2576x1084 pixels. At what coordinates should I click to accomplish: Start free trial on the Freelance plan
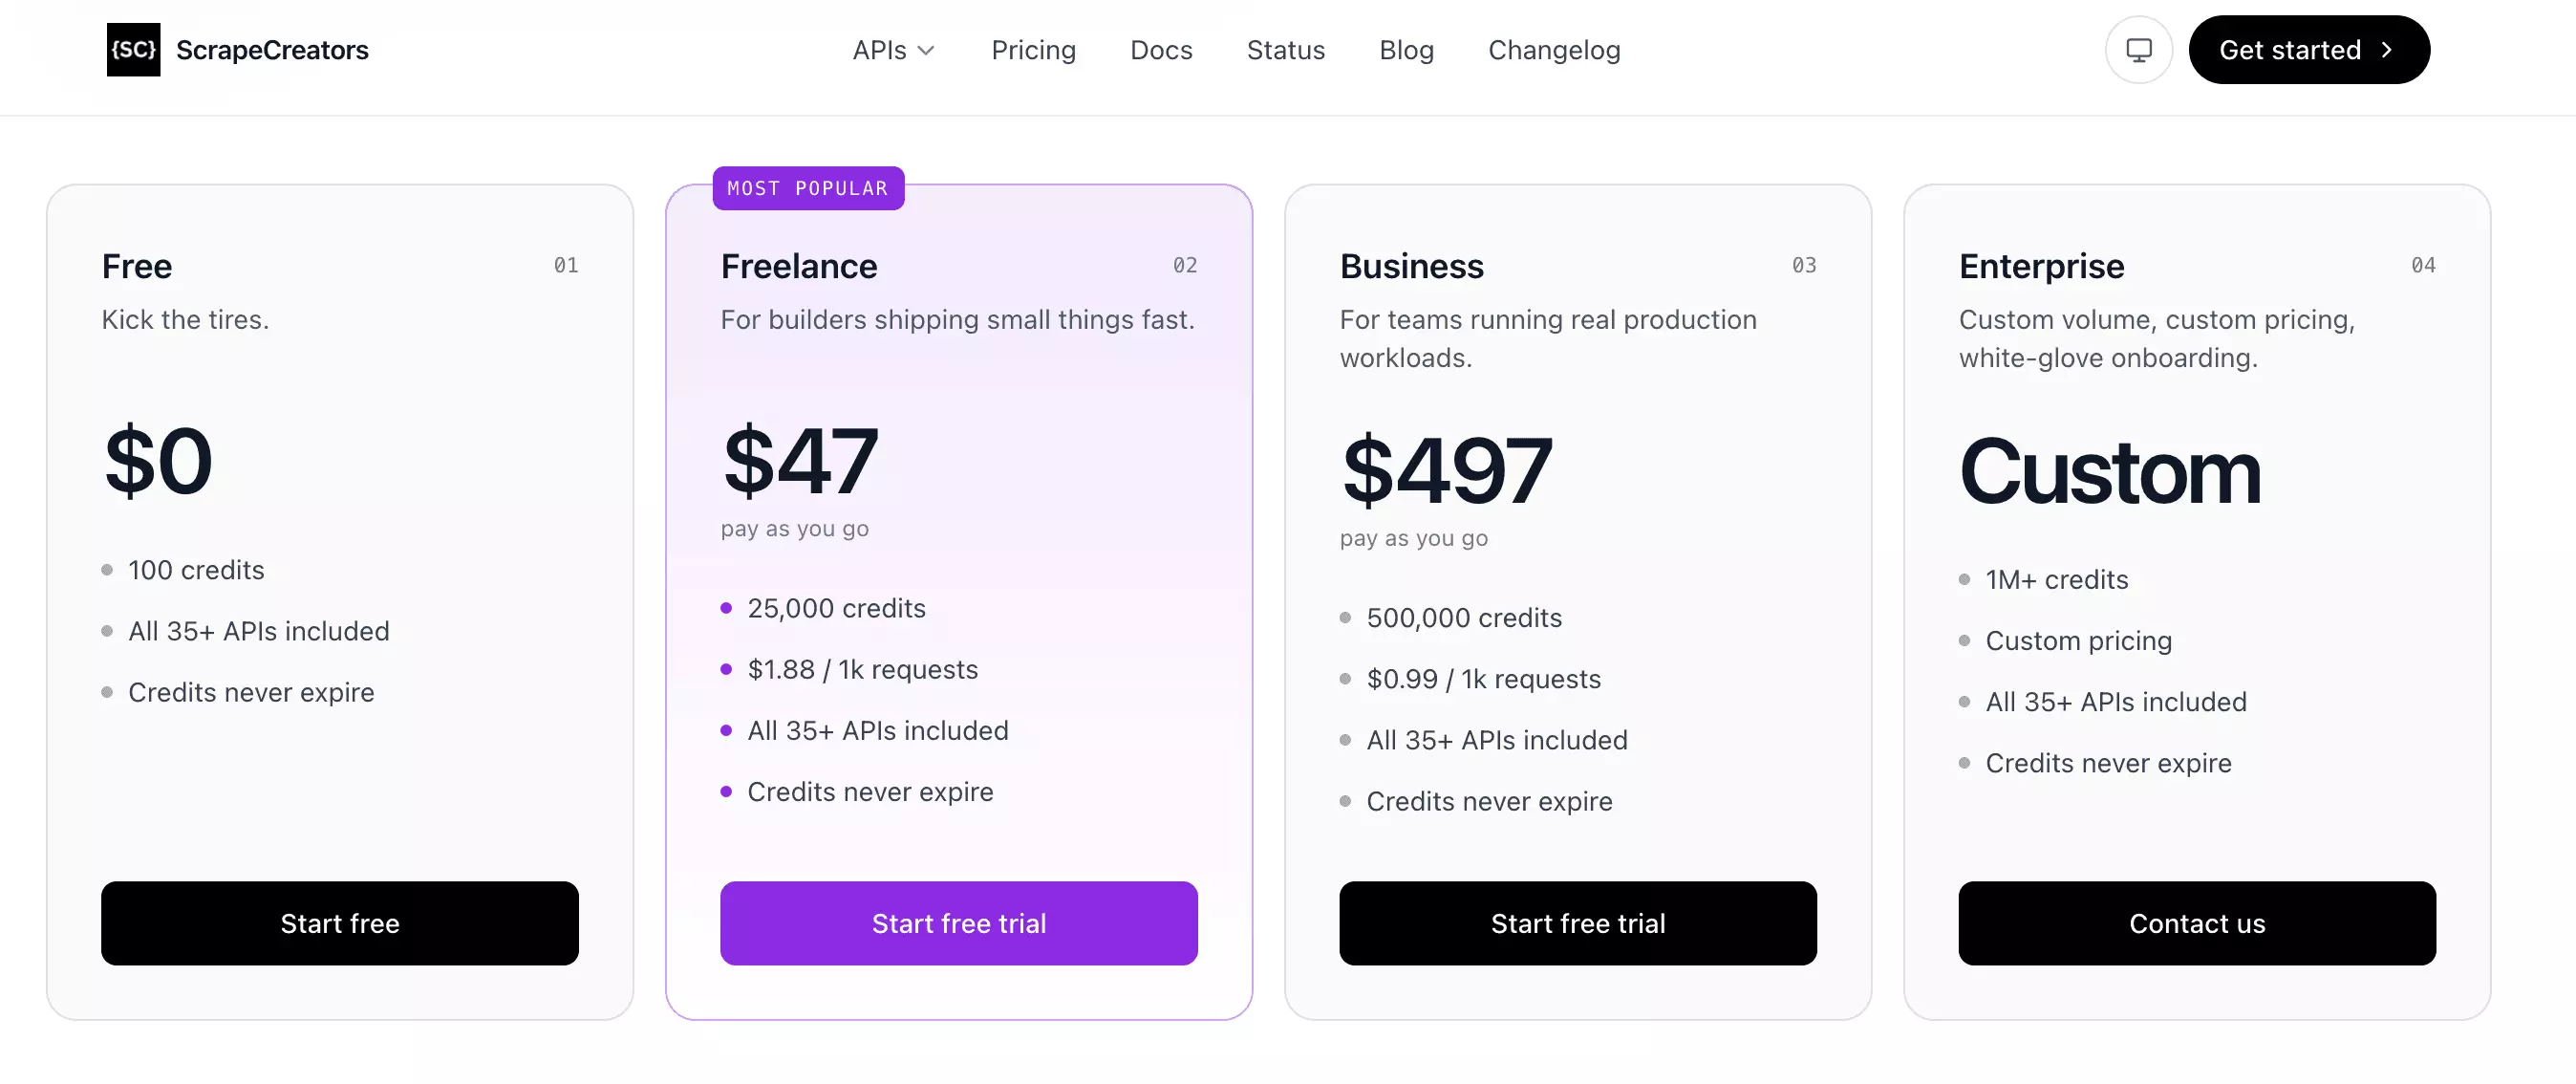coord(958,922)
